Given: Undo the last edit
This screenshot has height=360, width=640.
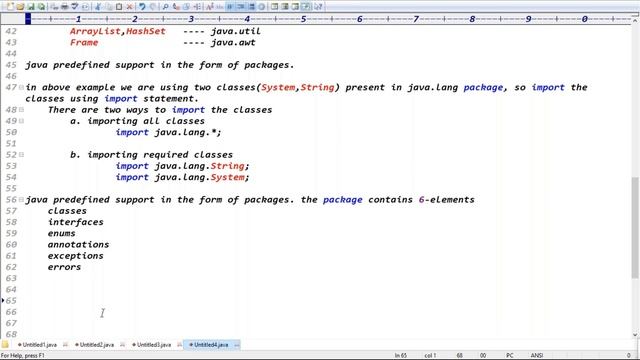Looking at the screenshot, I should coord(142,7).
